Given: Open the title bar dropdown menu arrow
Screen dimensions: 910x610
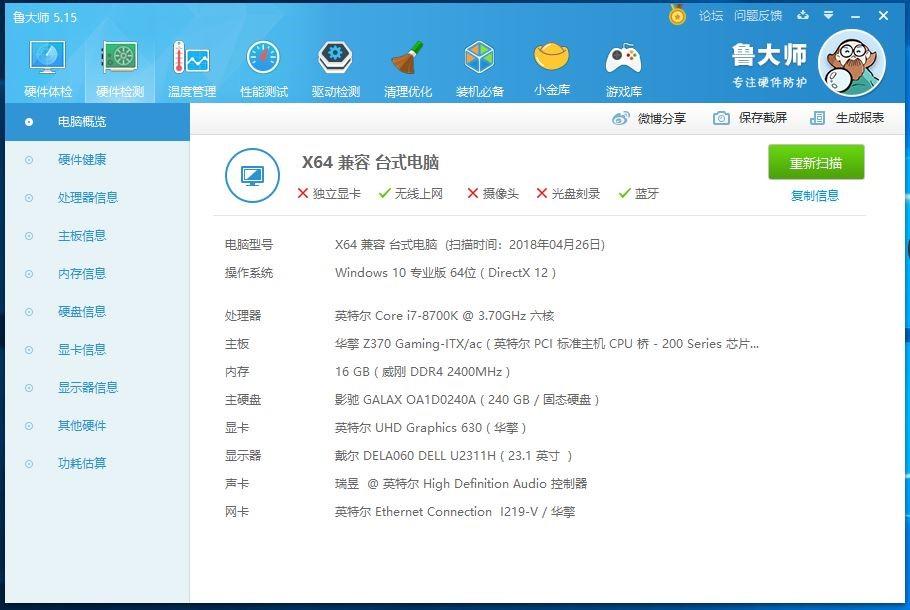Looking at the screenshot, I should point(829,15).
